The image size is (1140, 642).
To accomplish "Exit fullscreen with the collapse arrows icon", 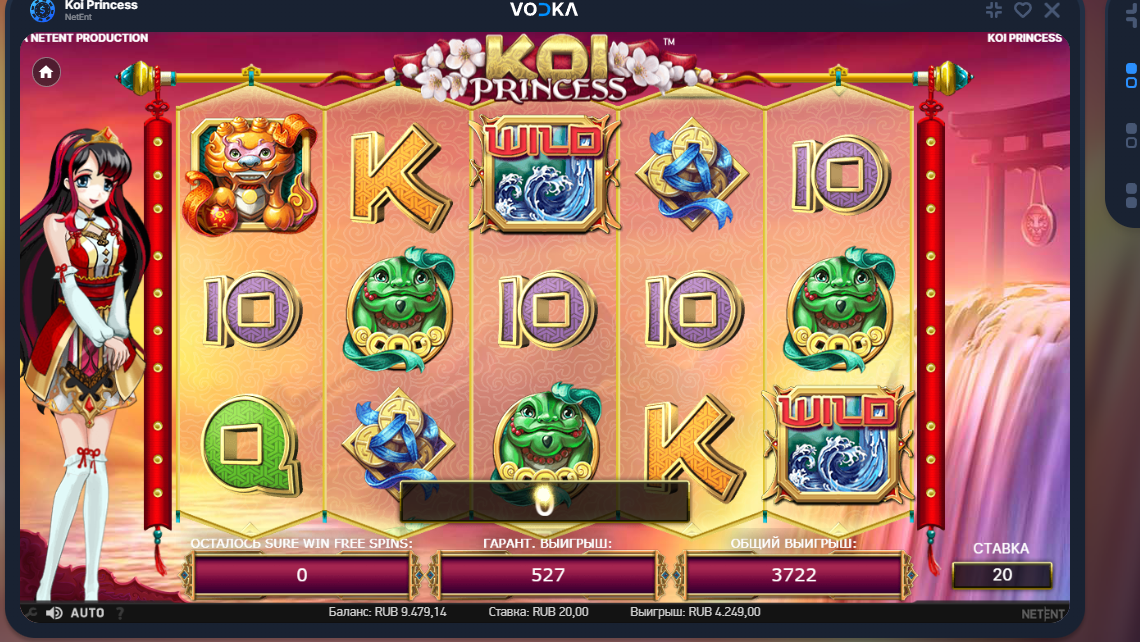I will [x=994, y=10].
